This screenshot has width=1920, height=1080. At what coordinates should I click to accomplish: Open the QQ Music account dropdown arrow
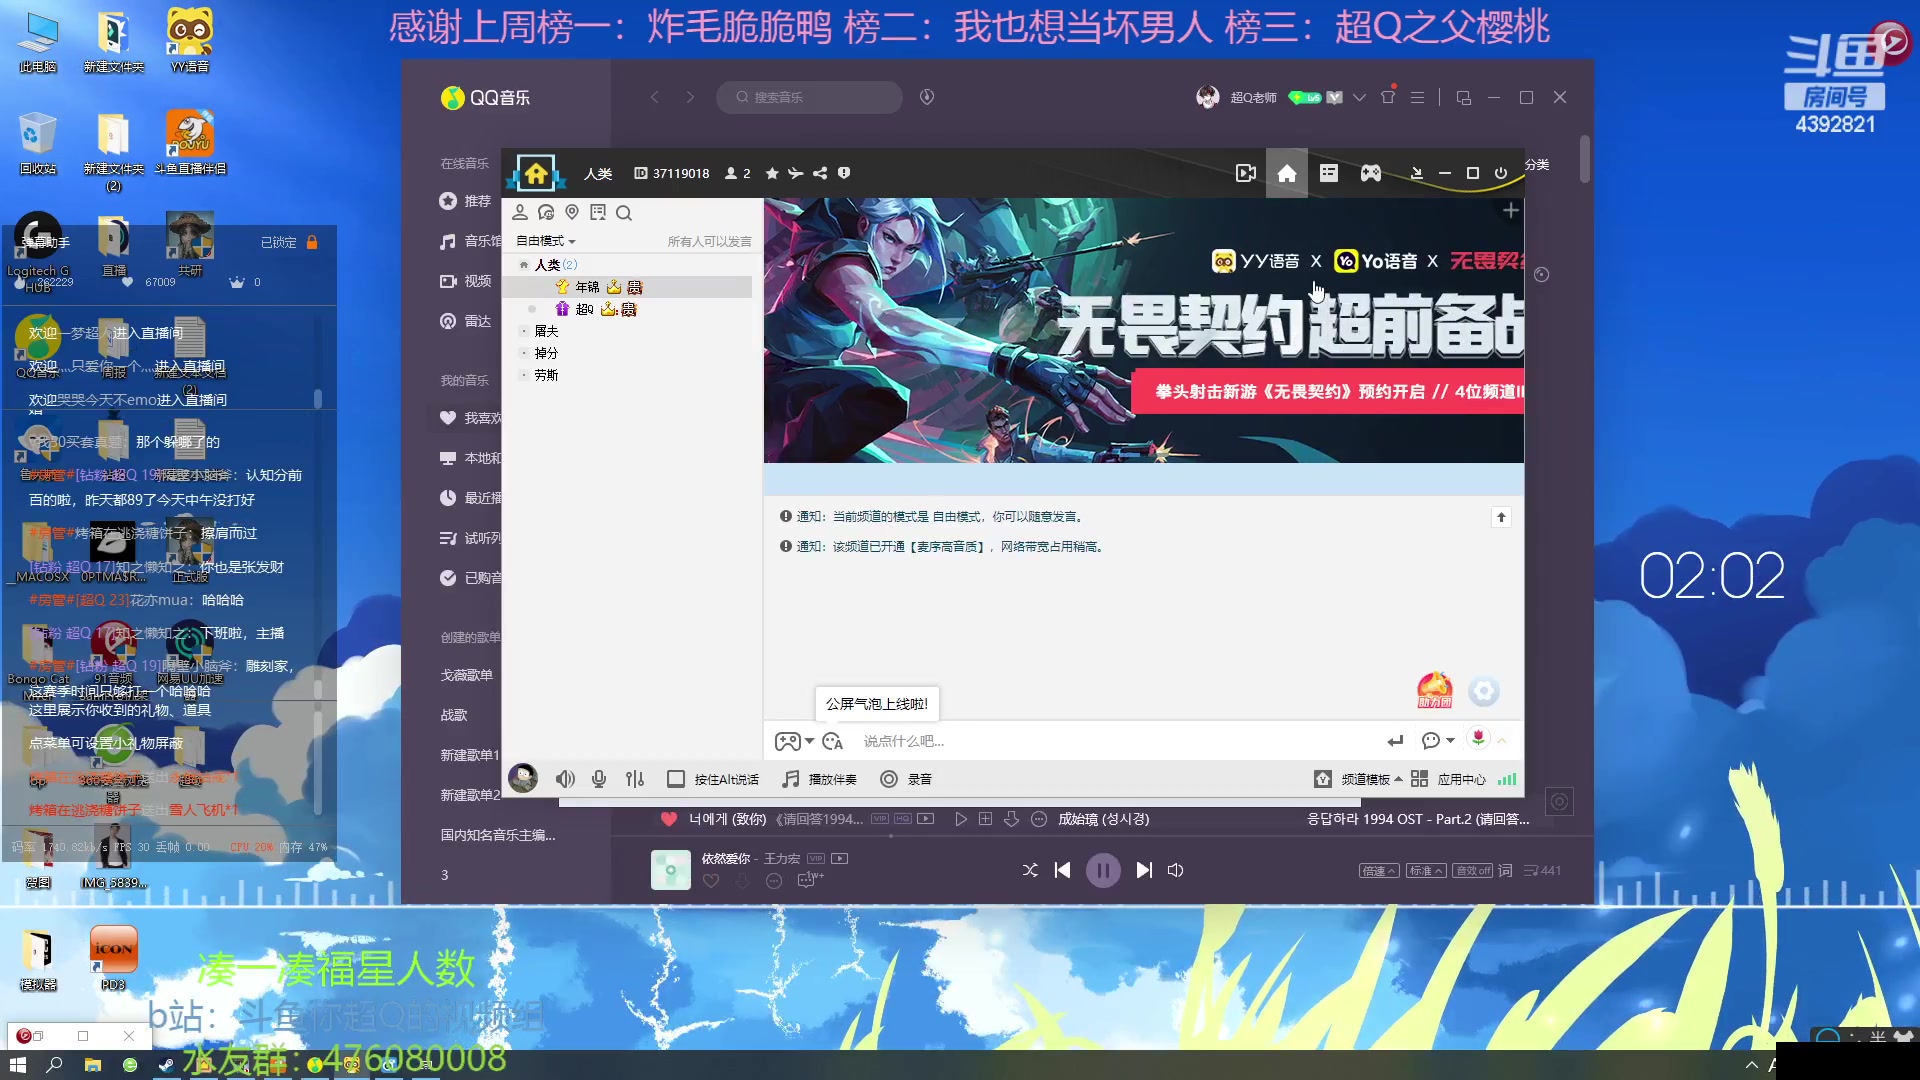click(1359, 97)
